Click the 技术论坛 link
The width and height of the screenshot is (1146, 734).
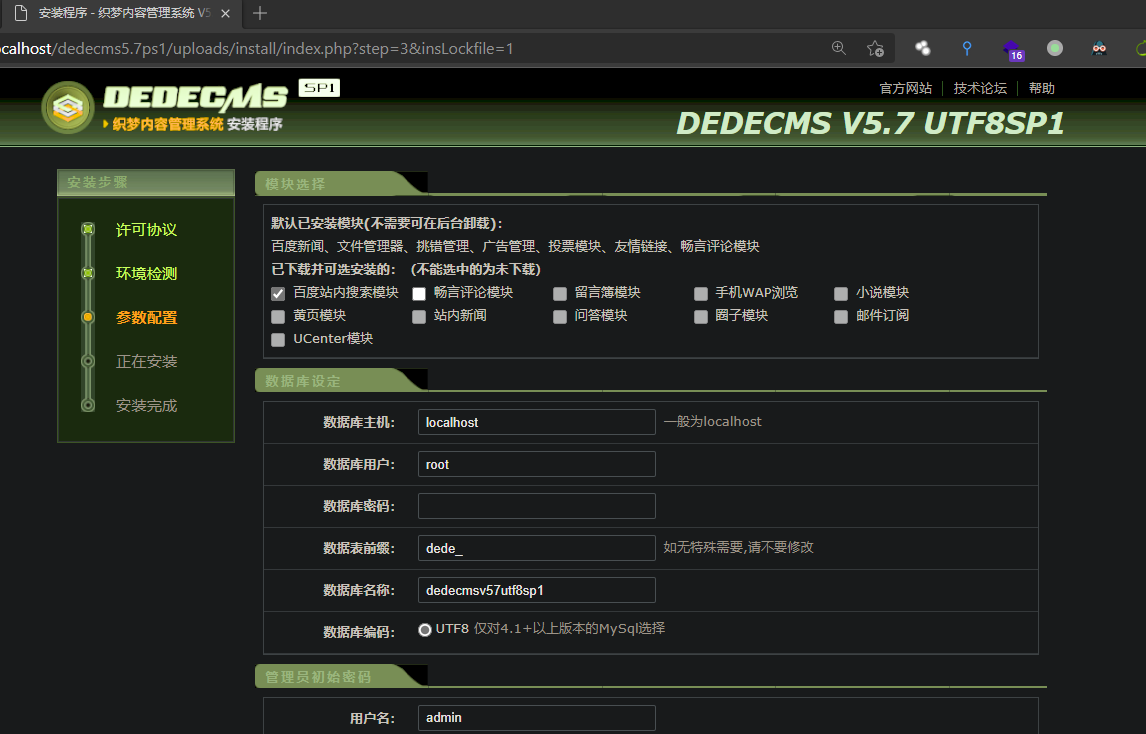click(979, 88)
